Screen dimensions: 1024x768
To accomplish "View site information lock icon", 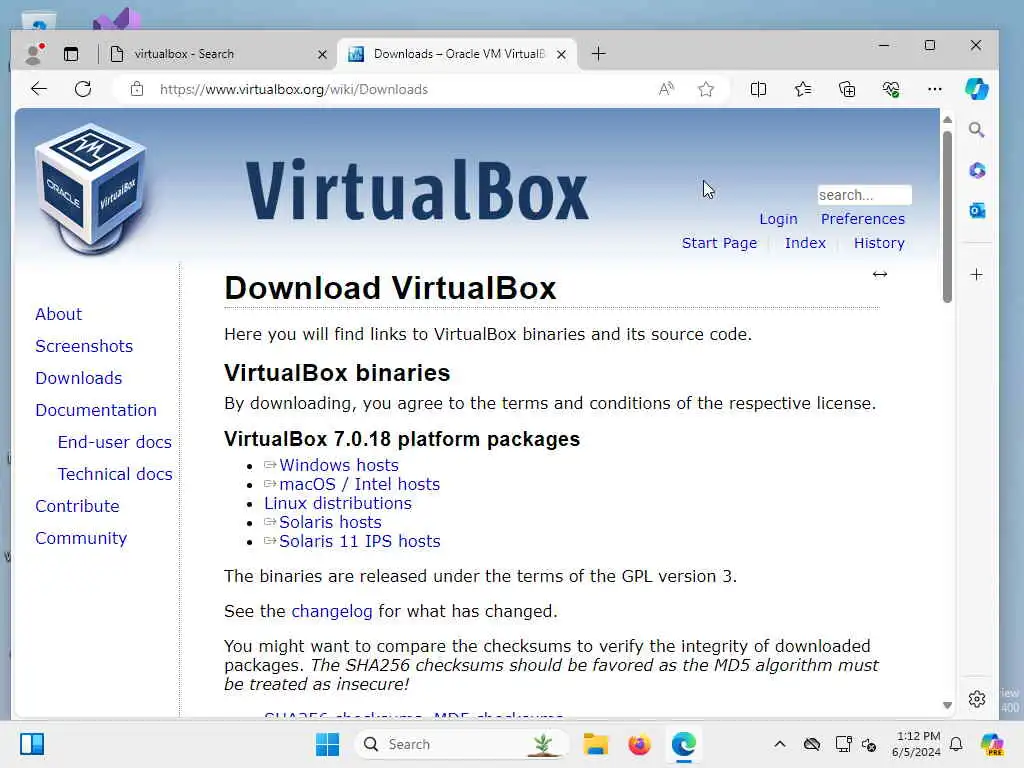I will coord(136,89).
